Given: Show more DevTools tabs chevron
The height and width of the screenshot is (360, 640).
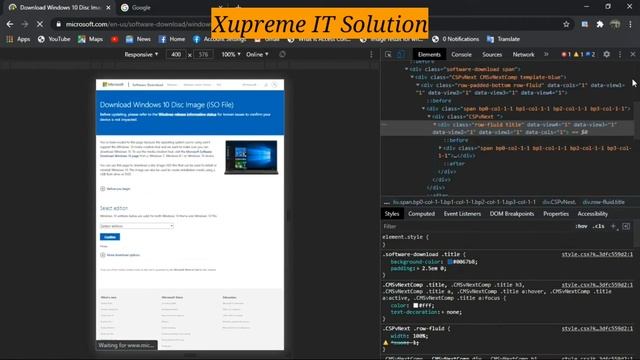Looking at the screenshot, I should [546, 54].
